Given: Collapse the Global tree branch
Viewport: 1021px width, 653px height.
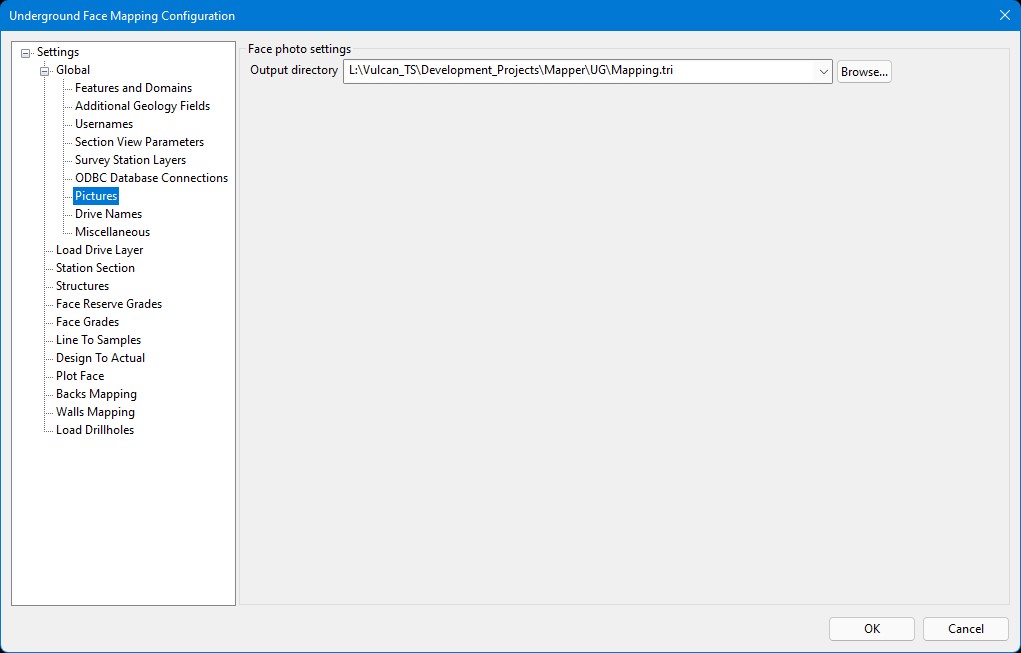Looking at the screenshot, I should [44, 71].
